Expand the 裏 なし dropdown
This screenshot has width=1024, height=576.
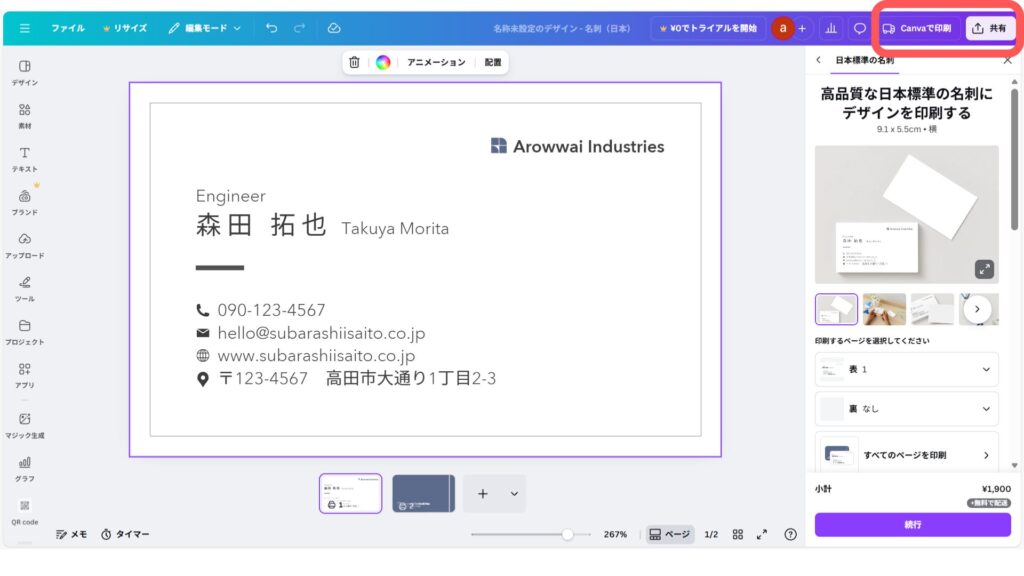tap(906, 409)
